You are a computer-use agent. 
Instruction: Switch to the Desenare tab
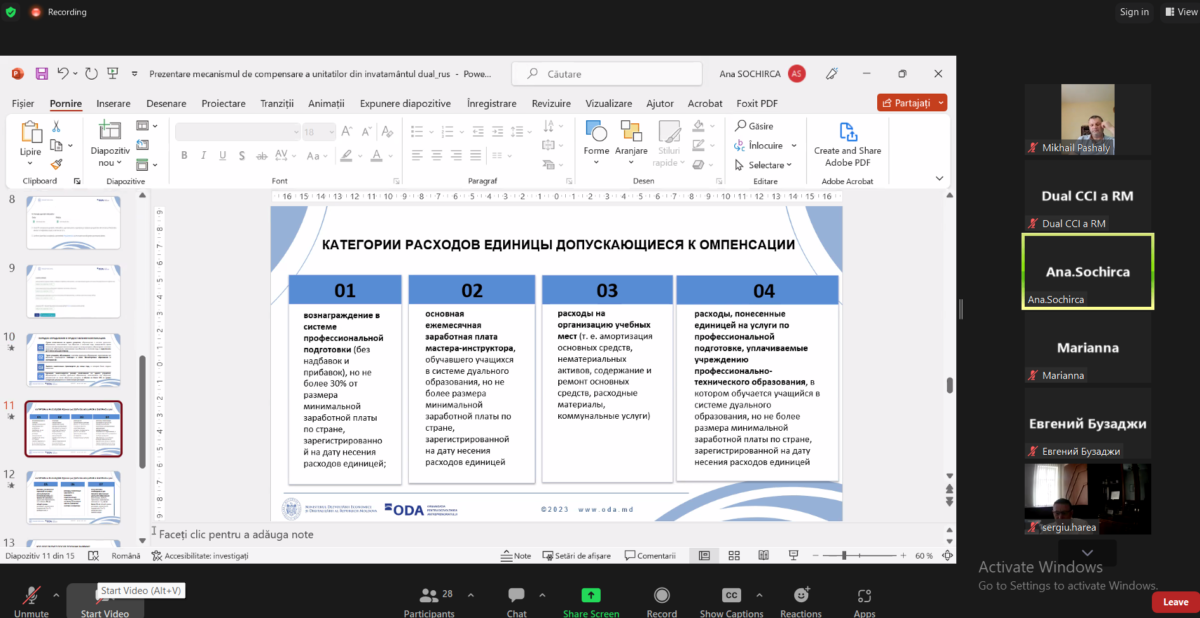(x=166, y=103)
